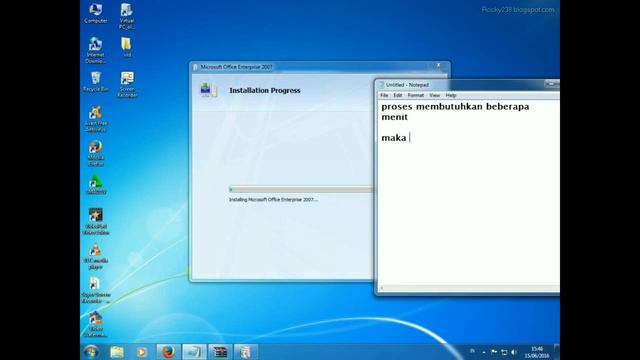
Task: Switch to WinRAR taskbar button
Action: coord(220,352)
